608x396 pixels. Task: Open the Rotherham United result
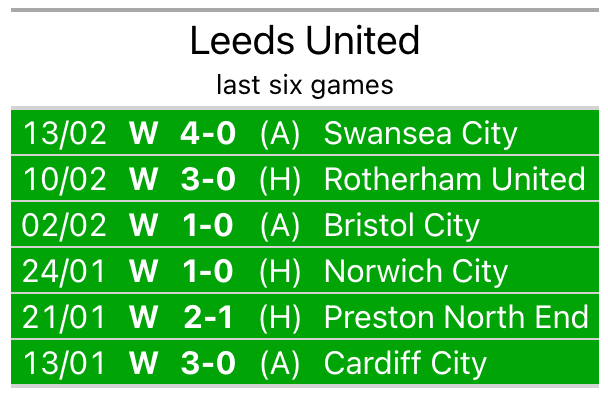pyautogui.click(x=305, y=179)
